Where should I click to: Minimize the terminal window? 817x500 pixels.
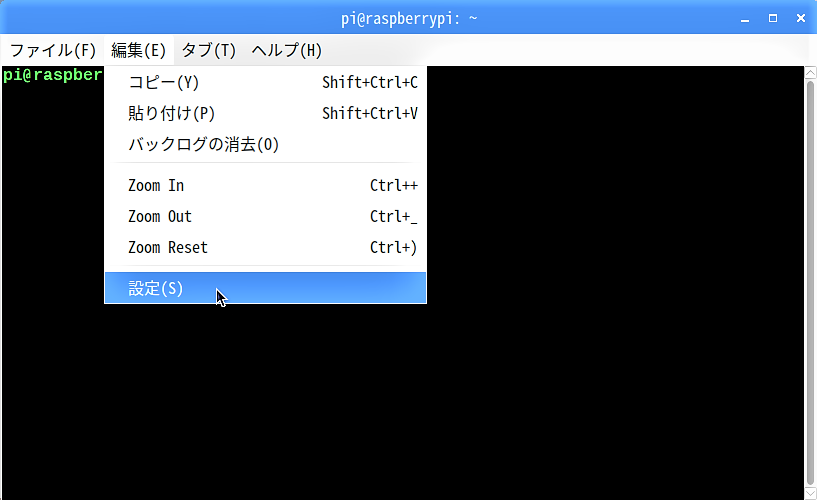[x=745, y=19]
